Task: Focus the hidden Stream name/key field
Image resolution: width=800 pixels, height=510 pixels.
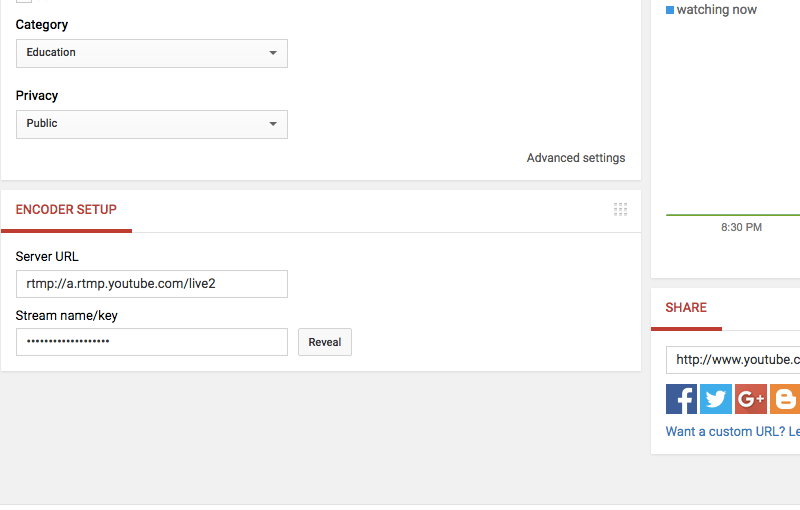Action: (x=151, y=342)
